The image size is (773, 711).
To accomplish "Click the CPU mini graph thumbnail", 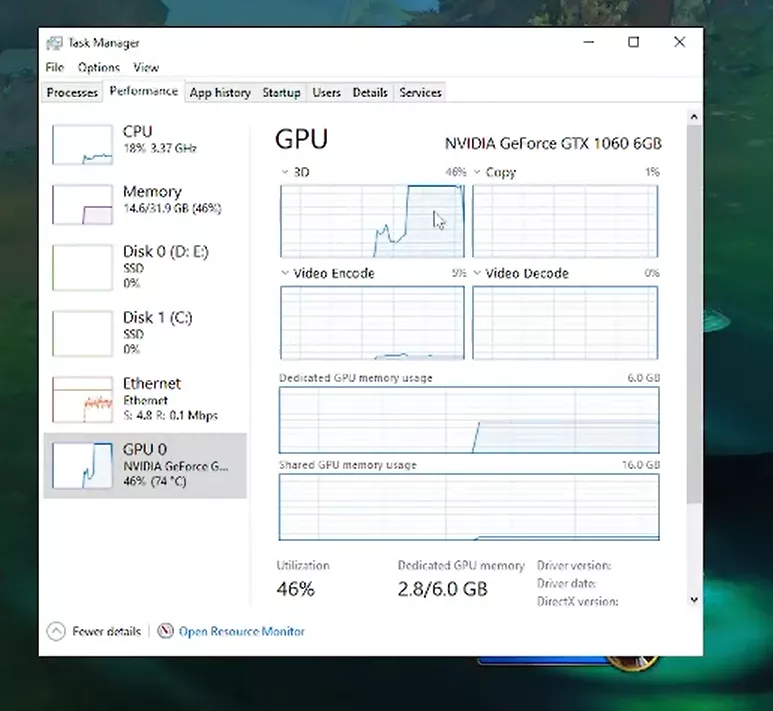I will [x=83, y=144].
